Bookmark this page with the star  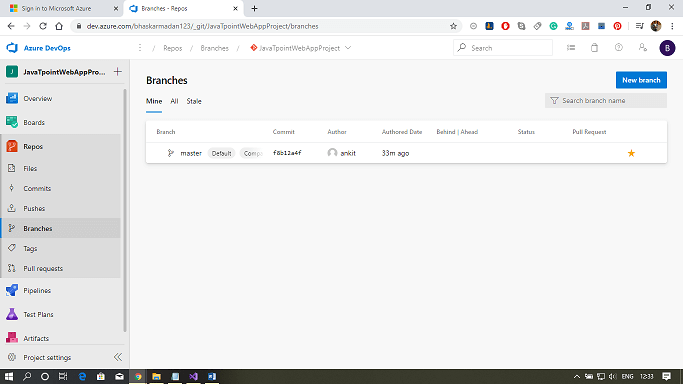(x=453, y=26)
